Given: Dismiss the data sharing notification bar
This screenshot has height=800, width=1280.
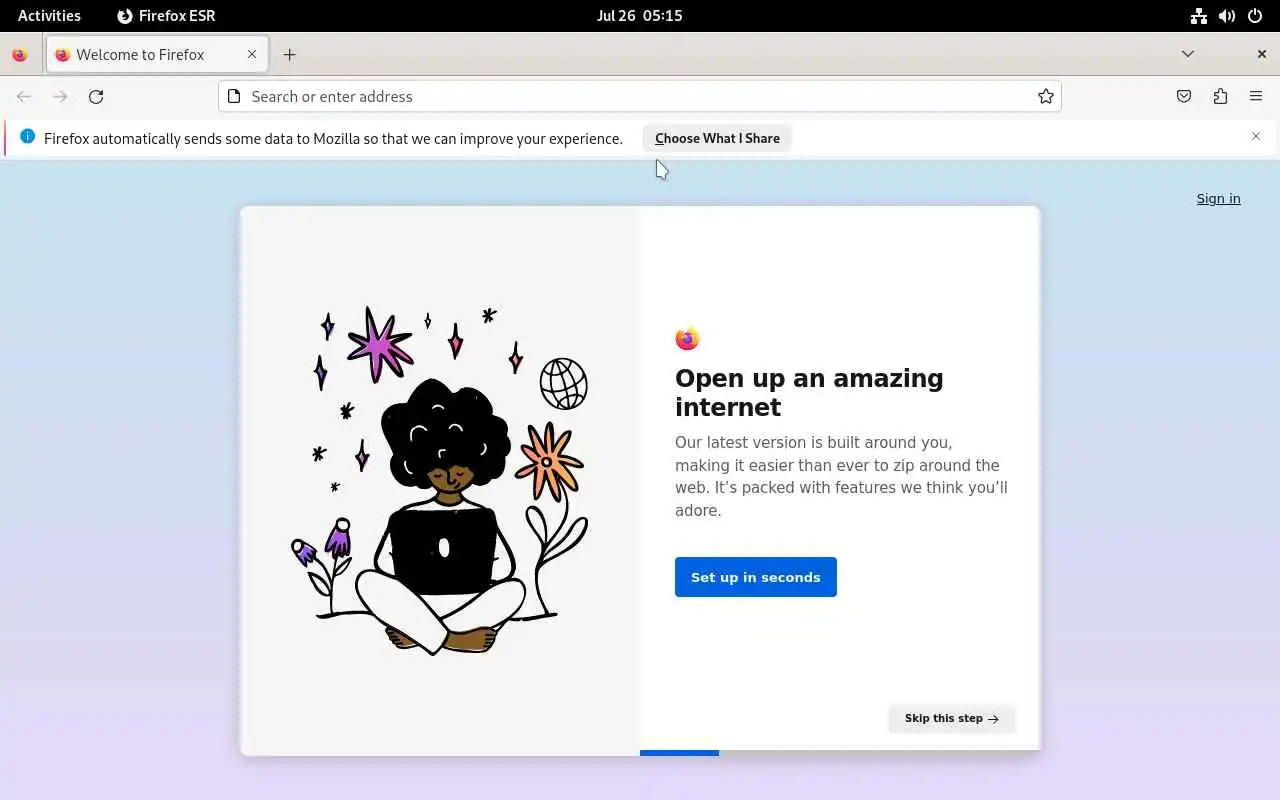Looking at the screenshot, I should pyautogui.click(x=1256, y=136).
